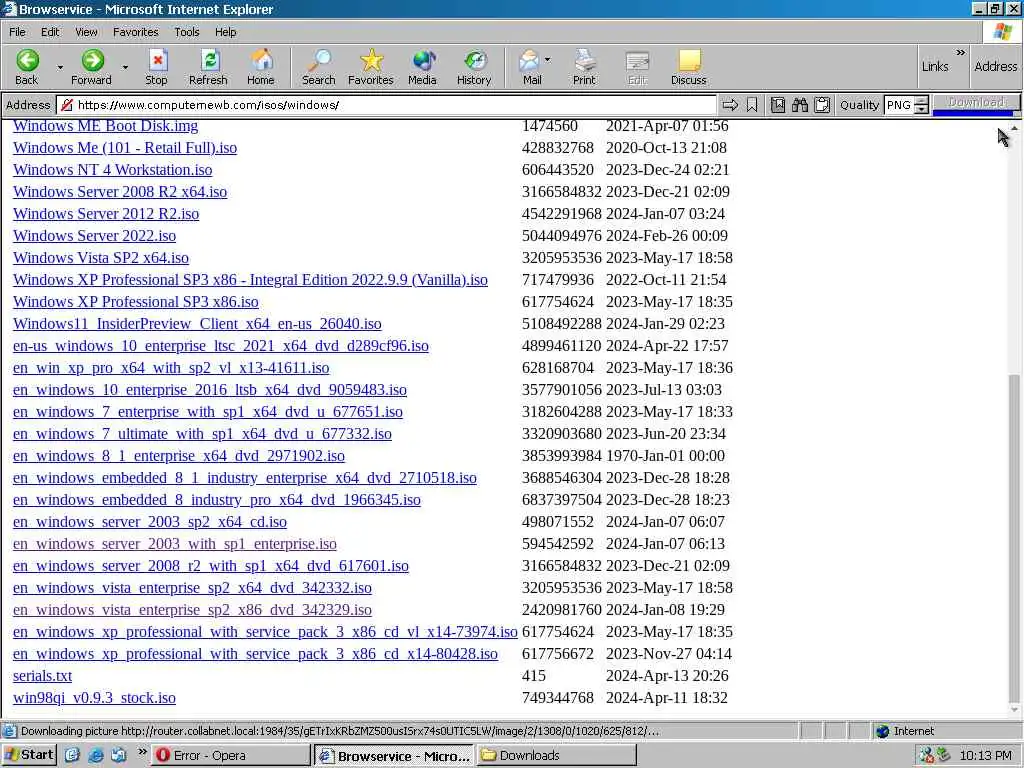Open the Discuss toolbar button
This screenshot has width=1024, height=768.
[x=689, y=67]
